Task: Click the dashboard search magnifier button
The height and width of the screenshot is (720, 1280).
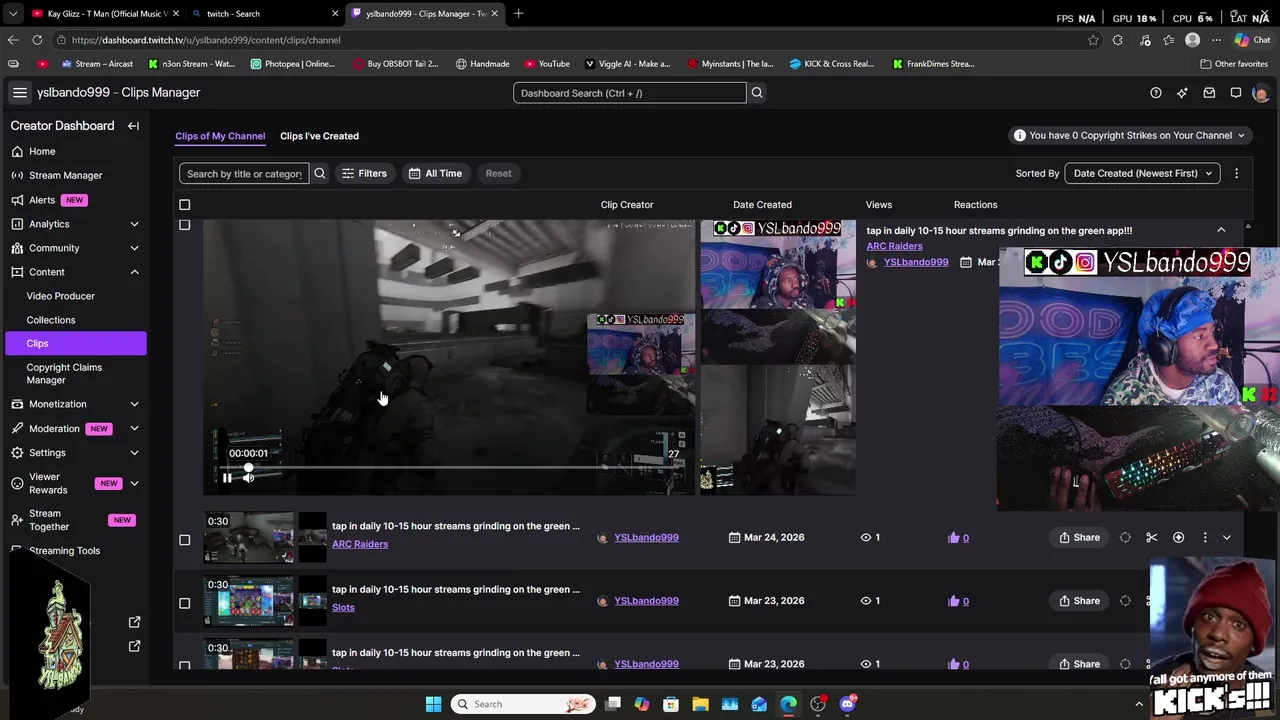Action: [757, 93]
